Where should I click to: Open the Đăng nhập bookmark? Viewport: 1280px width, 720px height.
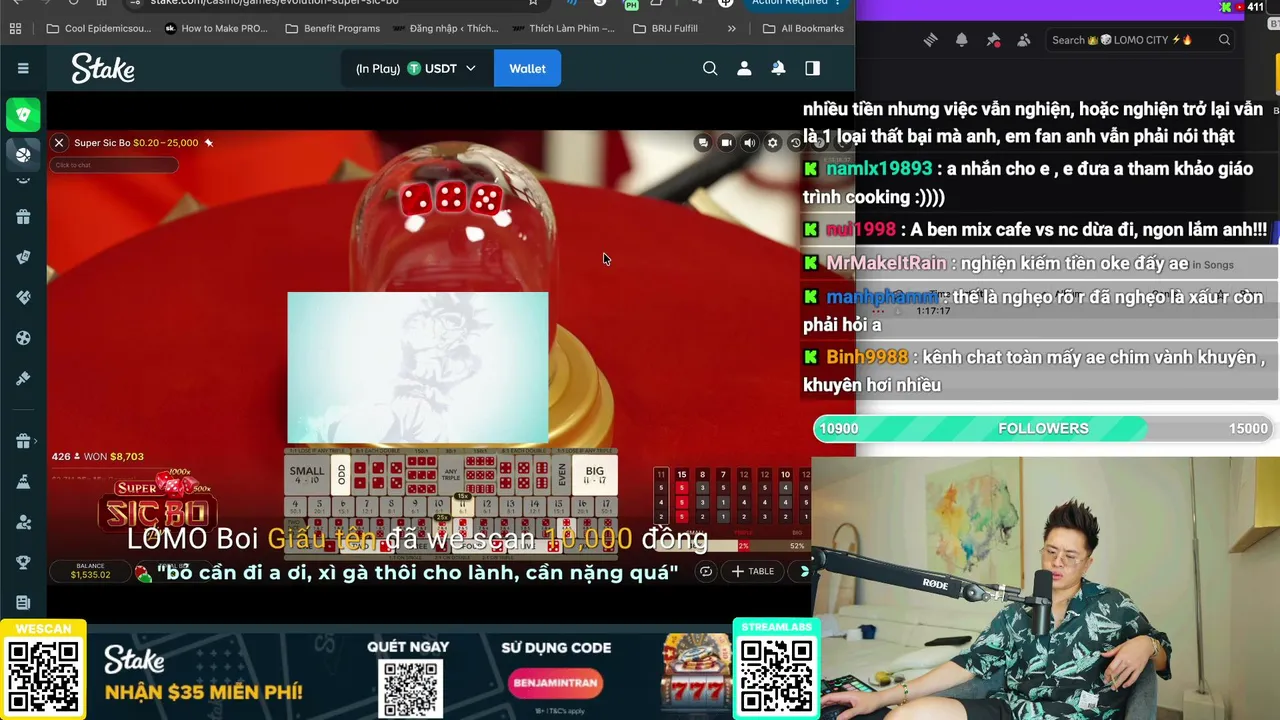pyautogui.click(x=444, y=28)
